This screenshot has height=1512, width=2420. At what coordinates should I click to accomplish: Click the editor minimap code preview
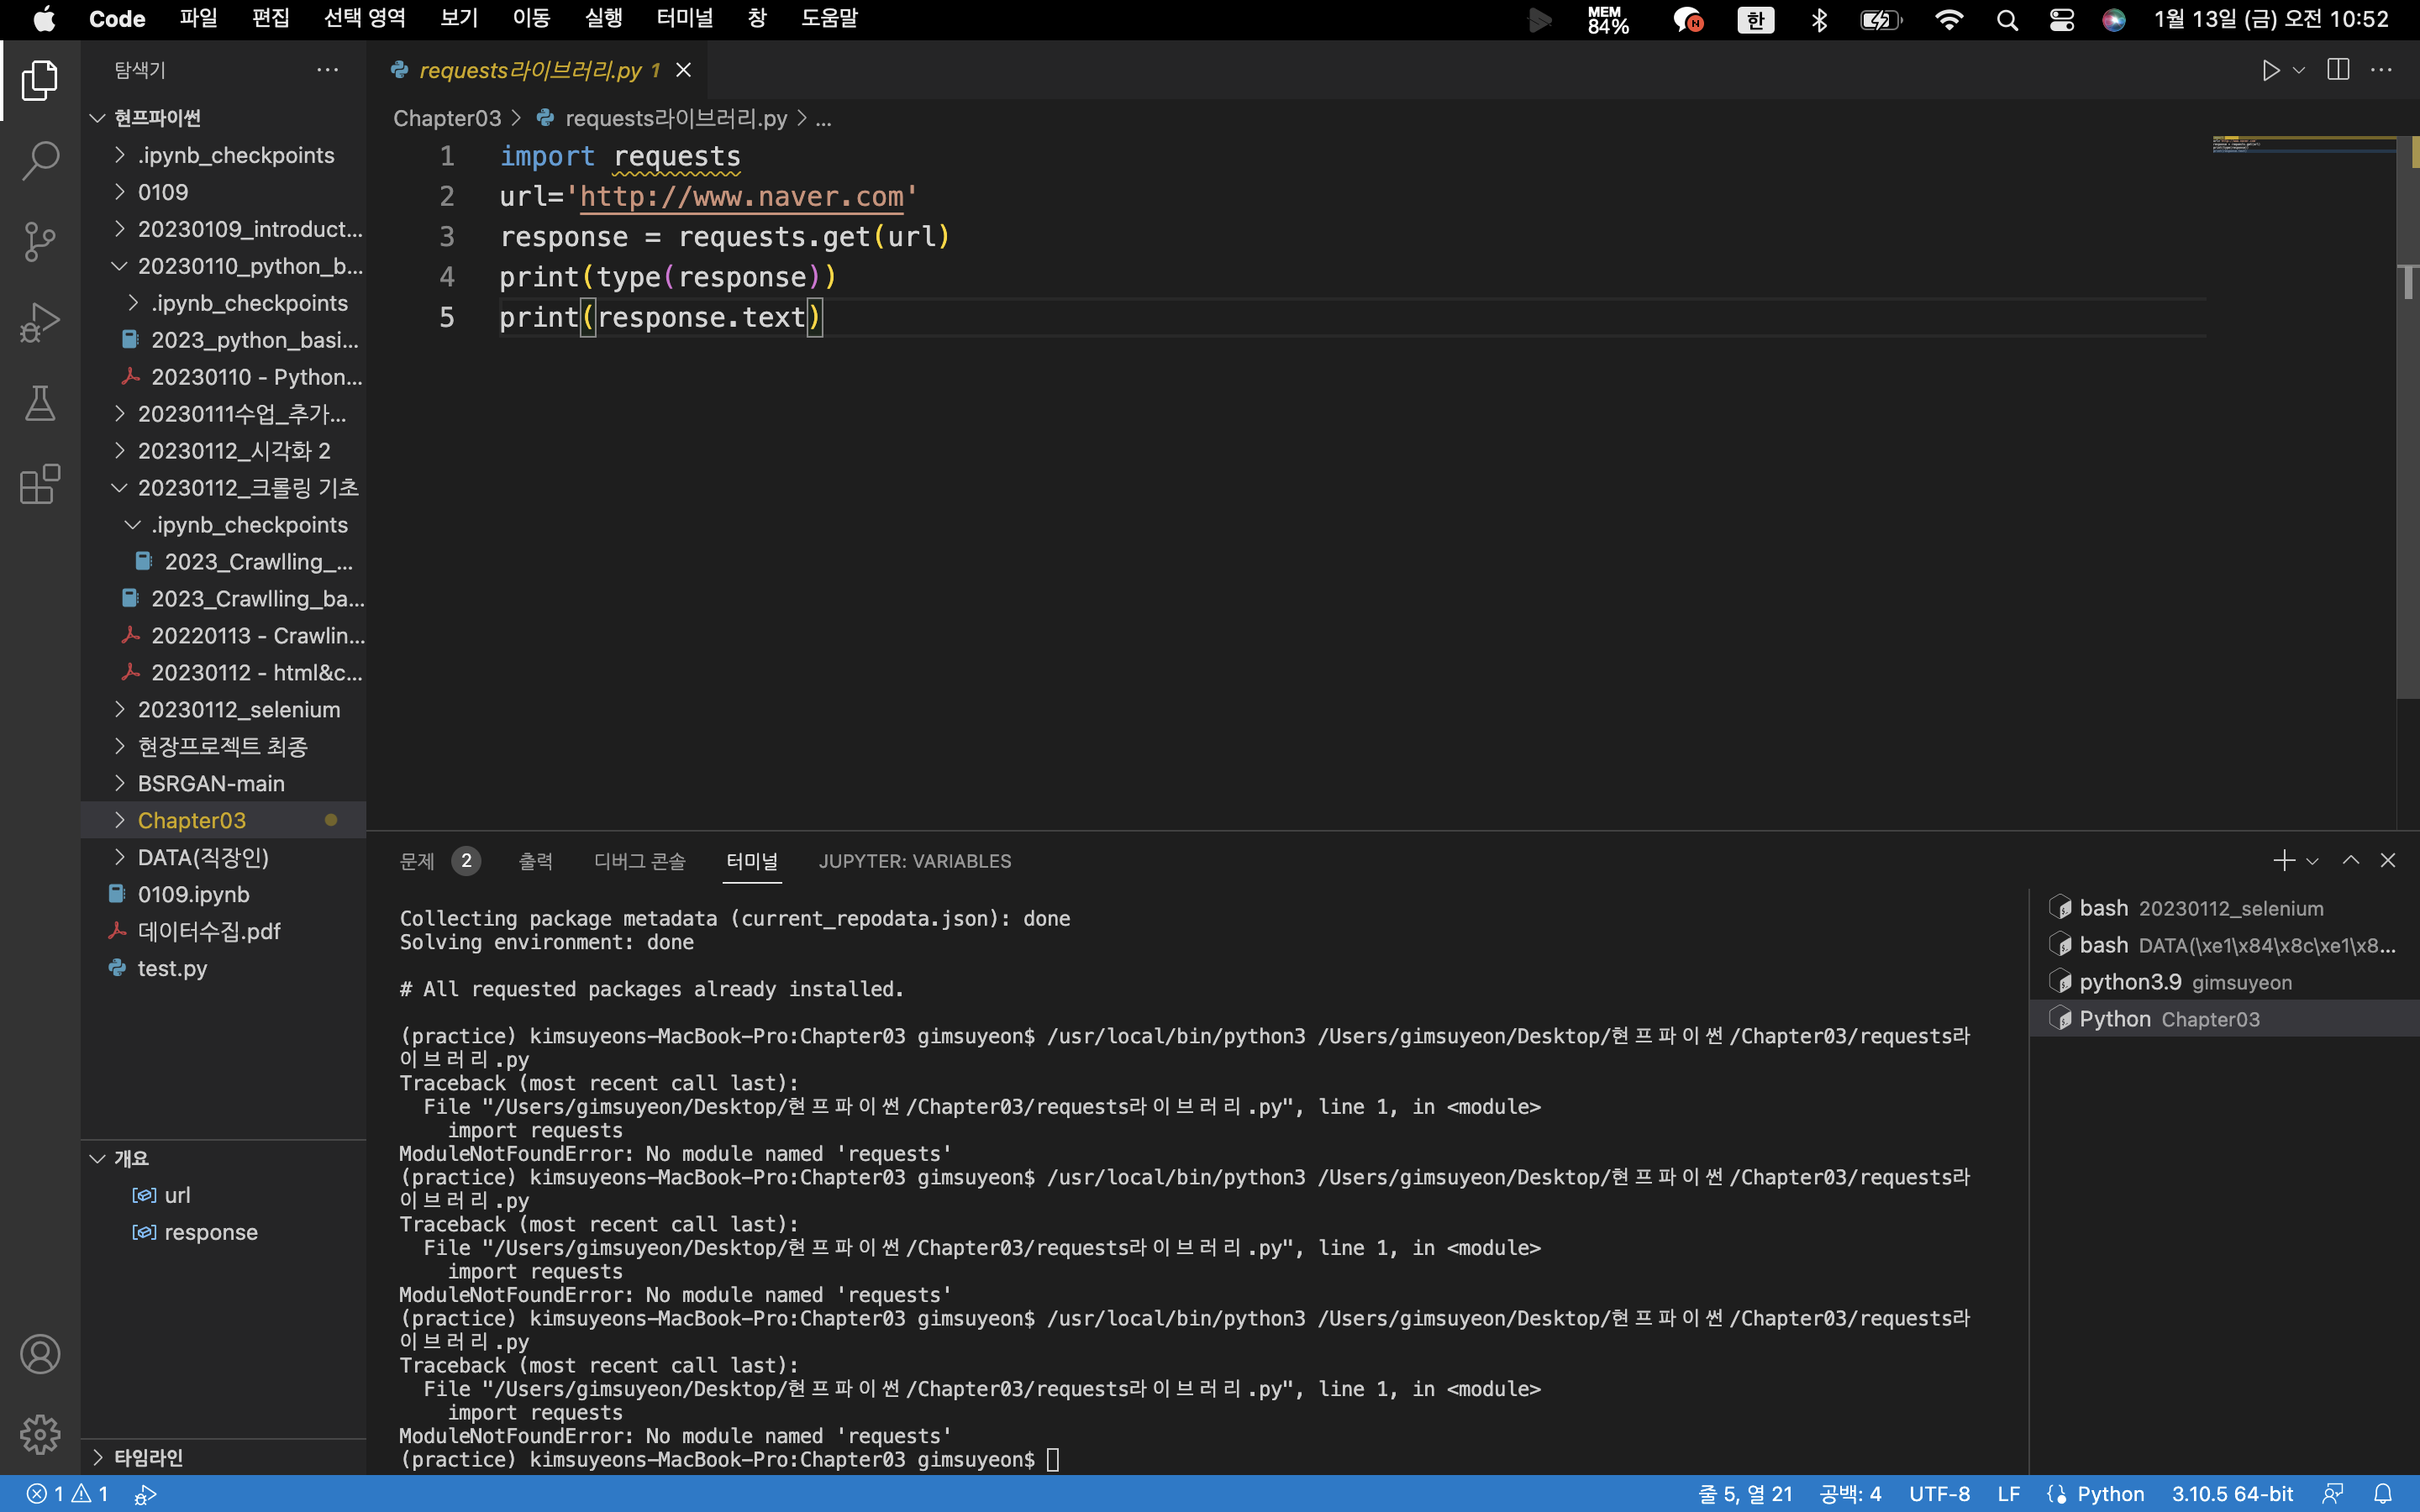coord(2303,145)
